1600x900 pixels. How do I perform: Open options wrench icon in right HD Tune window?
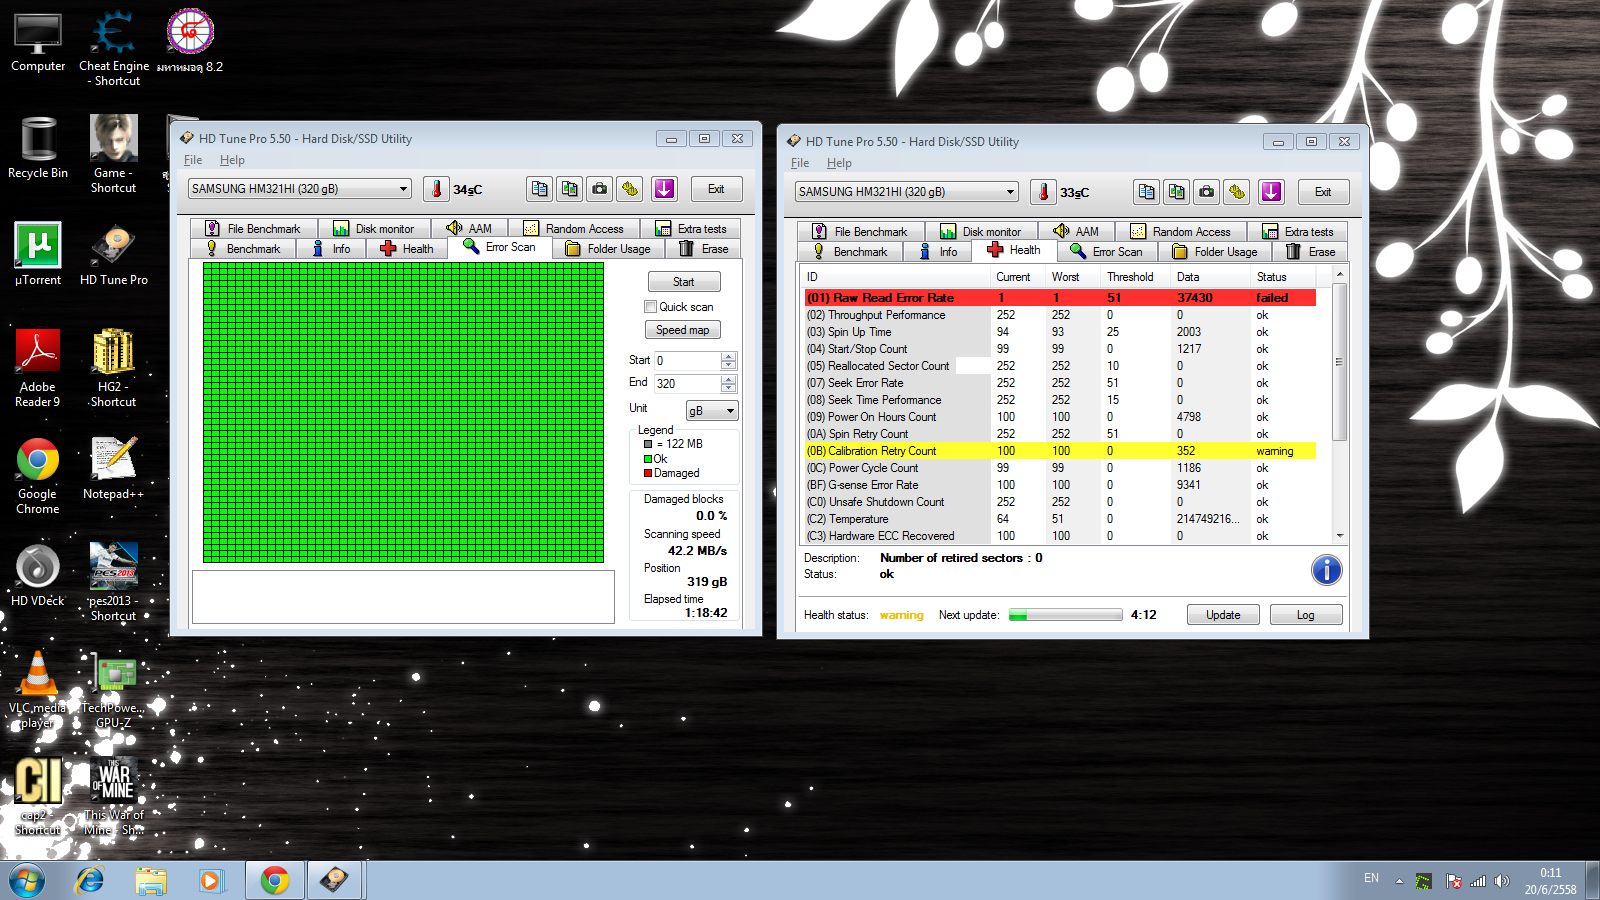1237,192
